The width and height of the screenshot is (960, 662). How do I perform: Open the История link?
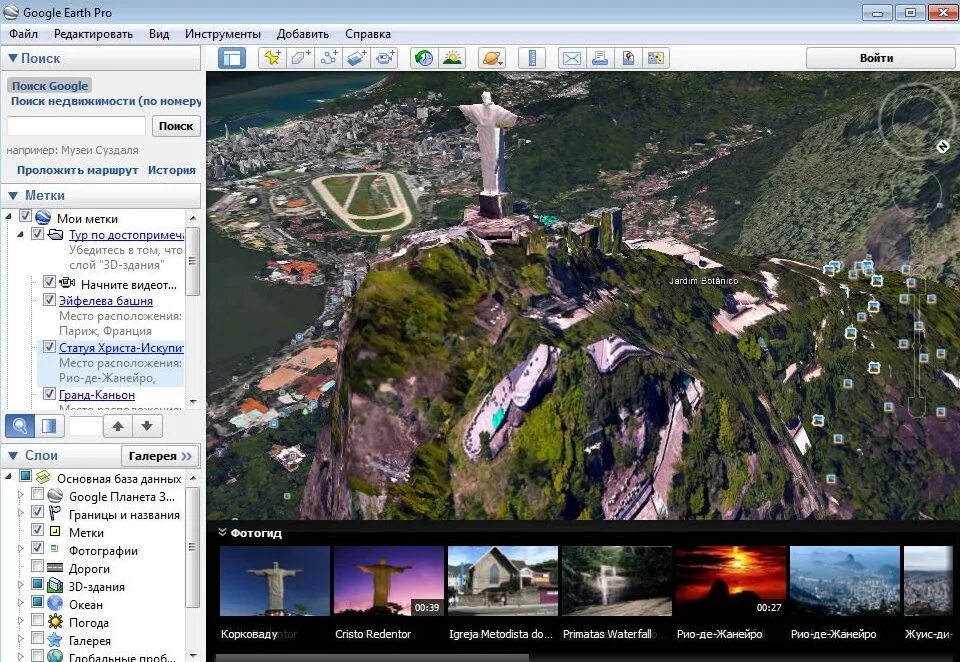pyautogui.click(x=171, y=170)
